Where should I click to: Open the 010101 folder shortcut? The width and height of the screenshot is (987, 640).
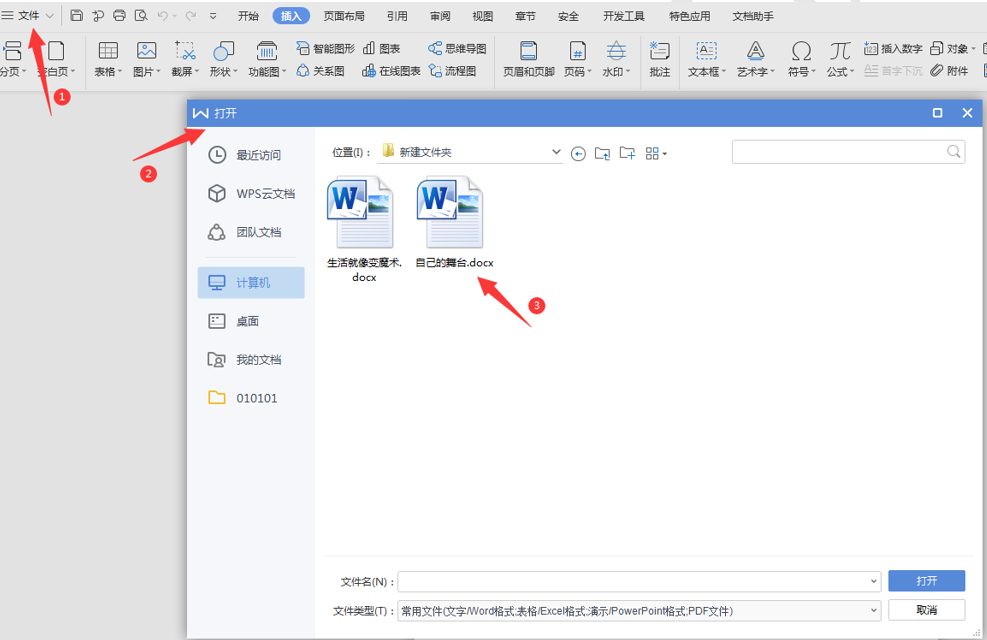pos(251,398)
